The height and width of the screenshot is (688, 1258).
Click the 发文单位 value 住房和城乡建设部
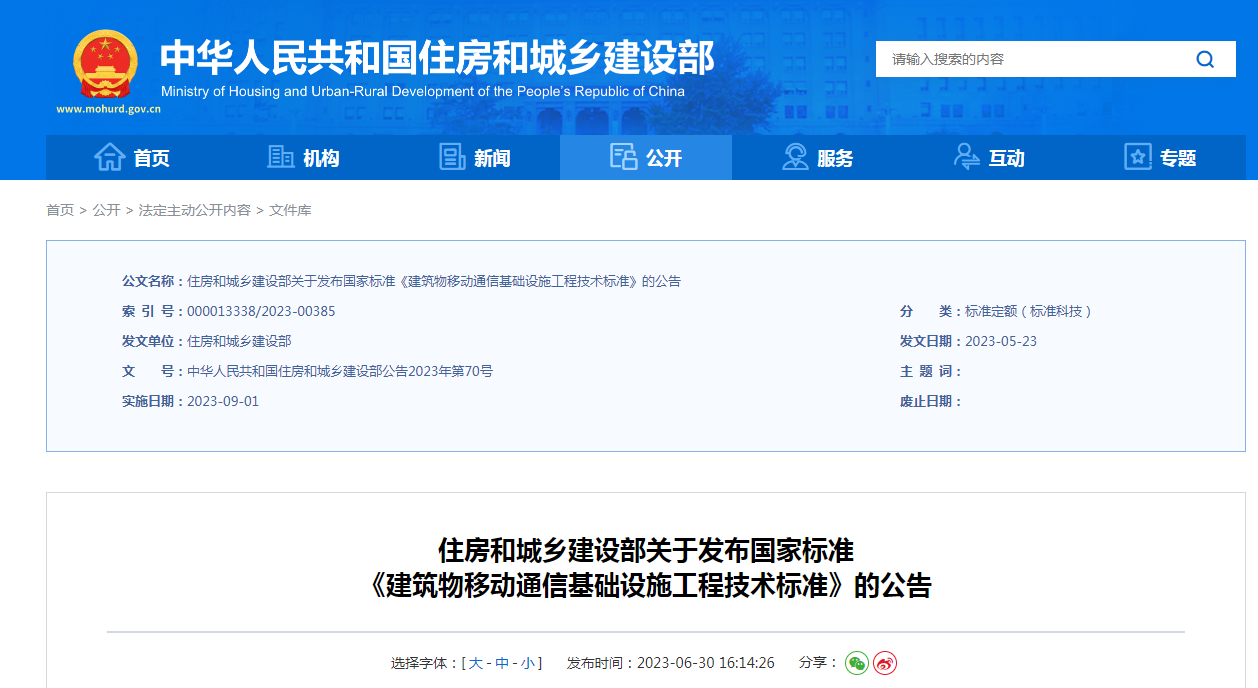tap(239, 341)
